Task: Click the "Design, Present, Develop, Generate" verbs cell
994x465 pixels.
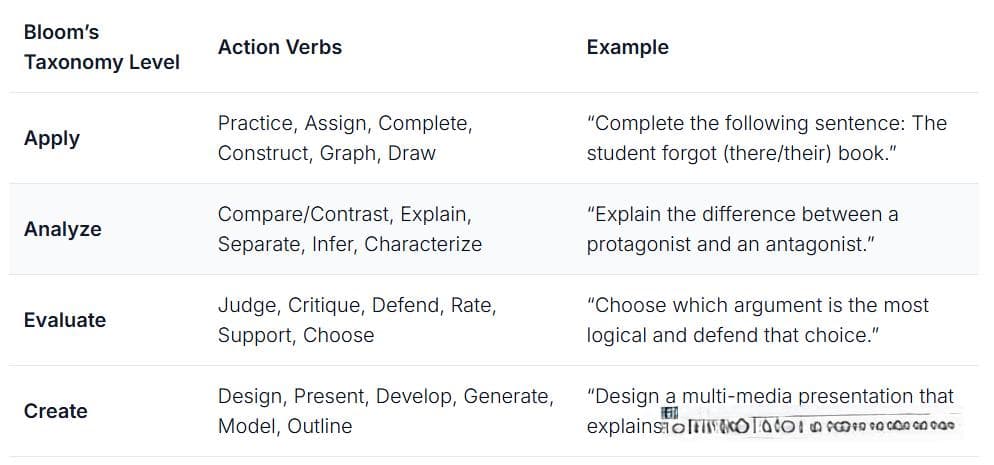Action: (385, 411)
